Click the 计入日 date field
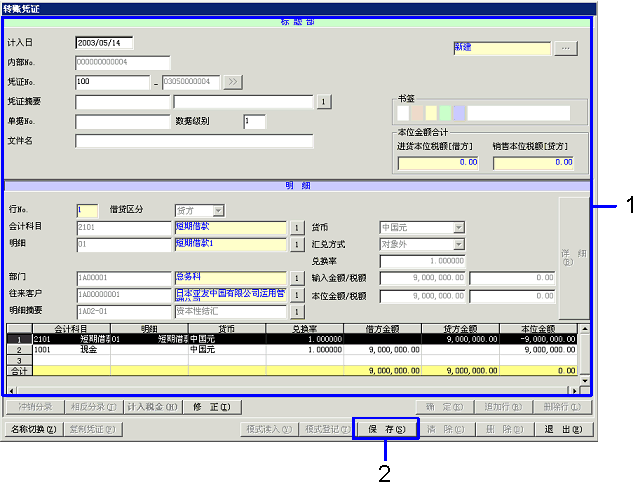Viewport: 637px width, 489px height. pos(104,43)
